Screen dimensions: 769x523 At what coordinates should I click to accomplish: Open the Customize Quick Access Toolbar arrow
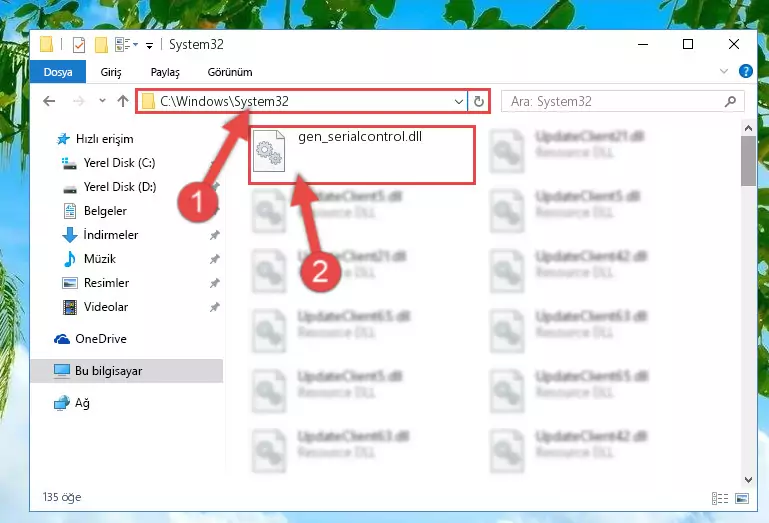pyautogui.click(x=149, y=46)
